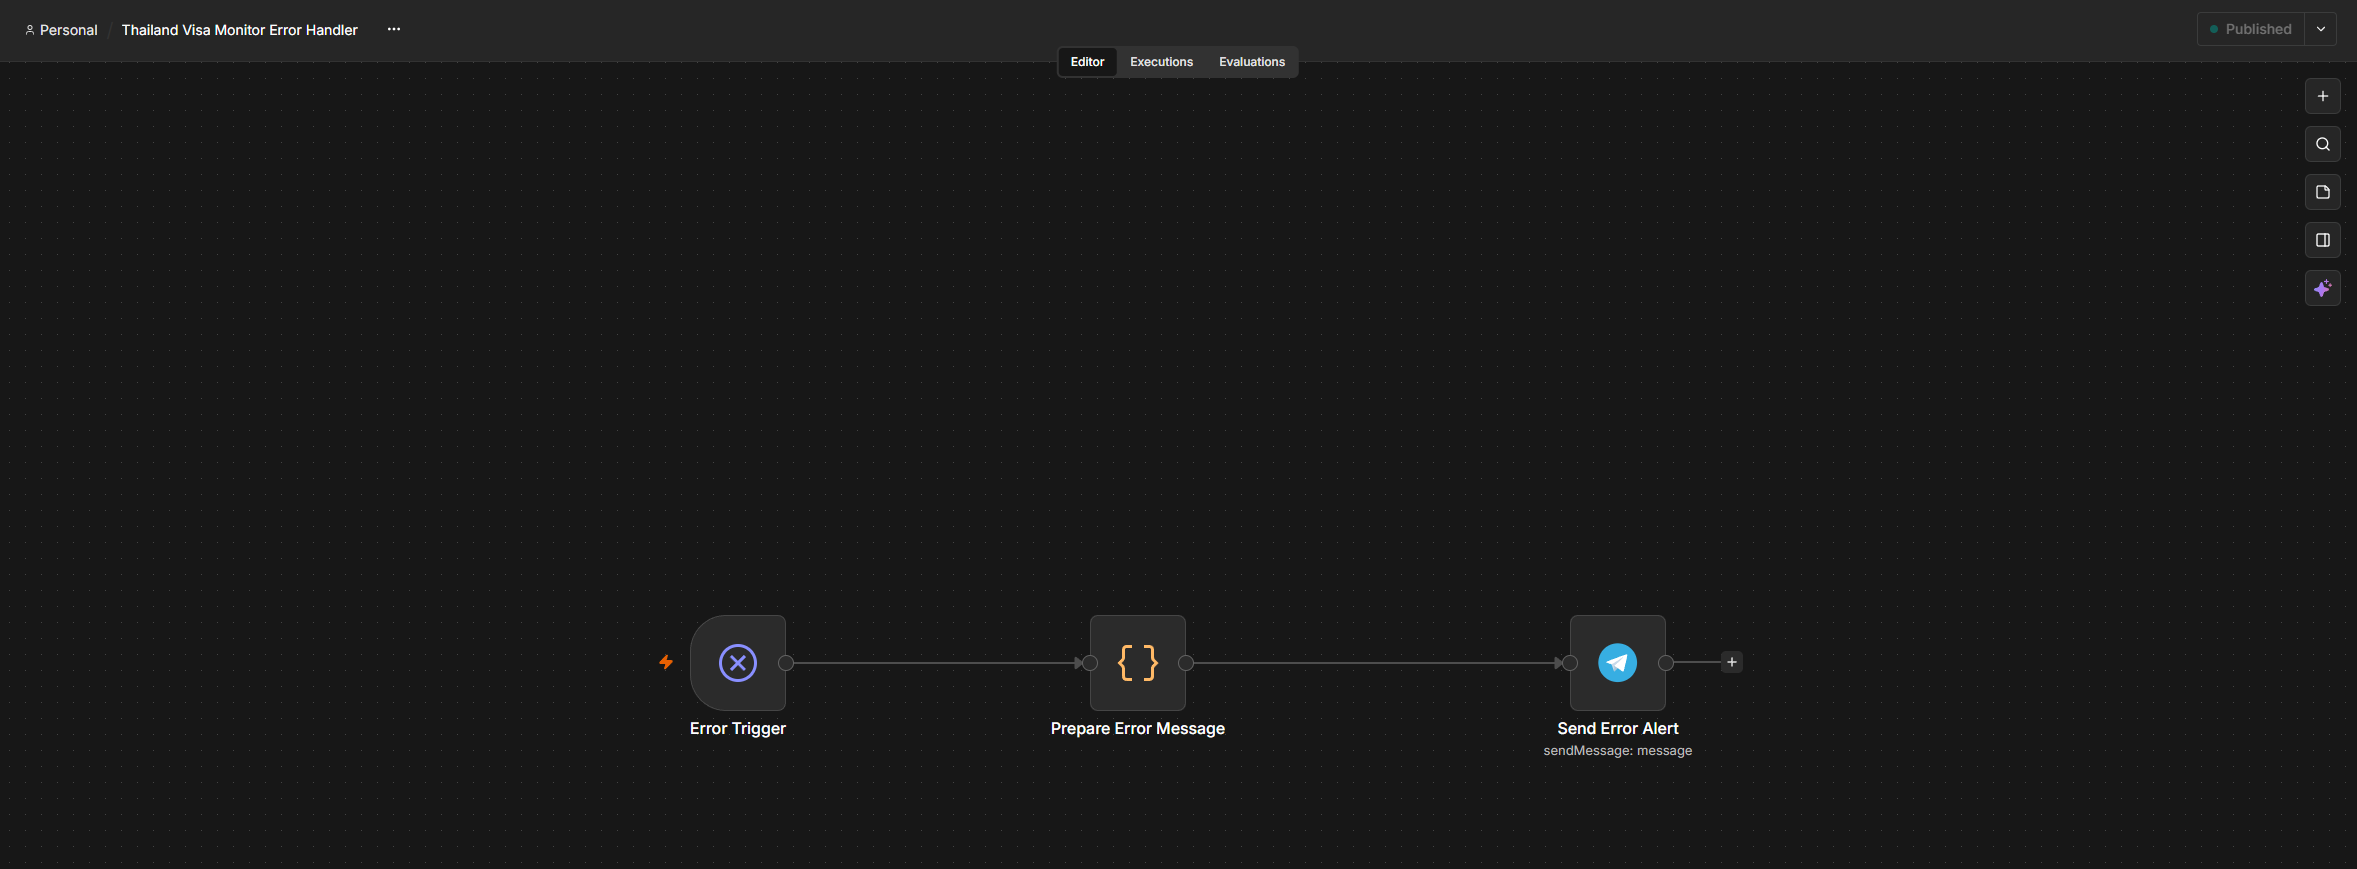The width and height of the screenshot is (2357, 869).
Task: Open the workflow three-dots menu
Action: [394, 29]
